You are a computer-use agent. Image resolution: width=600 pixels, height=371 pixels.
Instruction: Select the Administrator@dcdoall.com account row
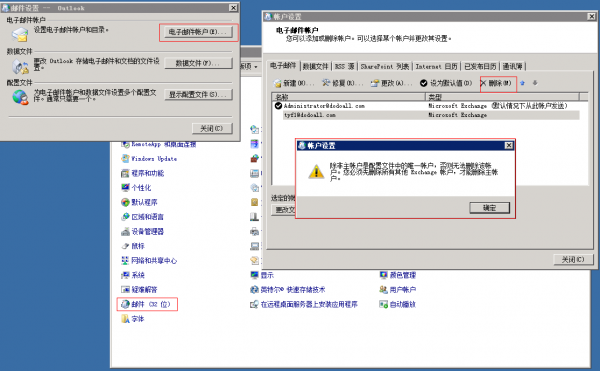(x=427, y=106)
